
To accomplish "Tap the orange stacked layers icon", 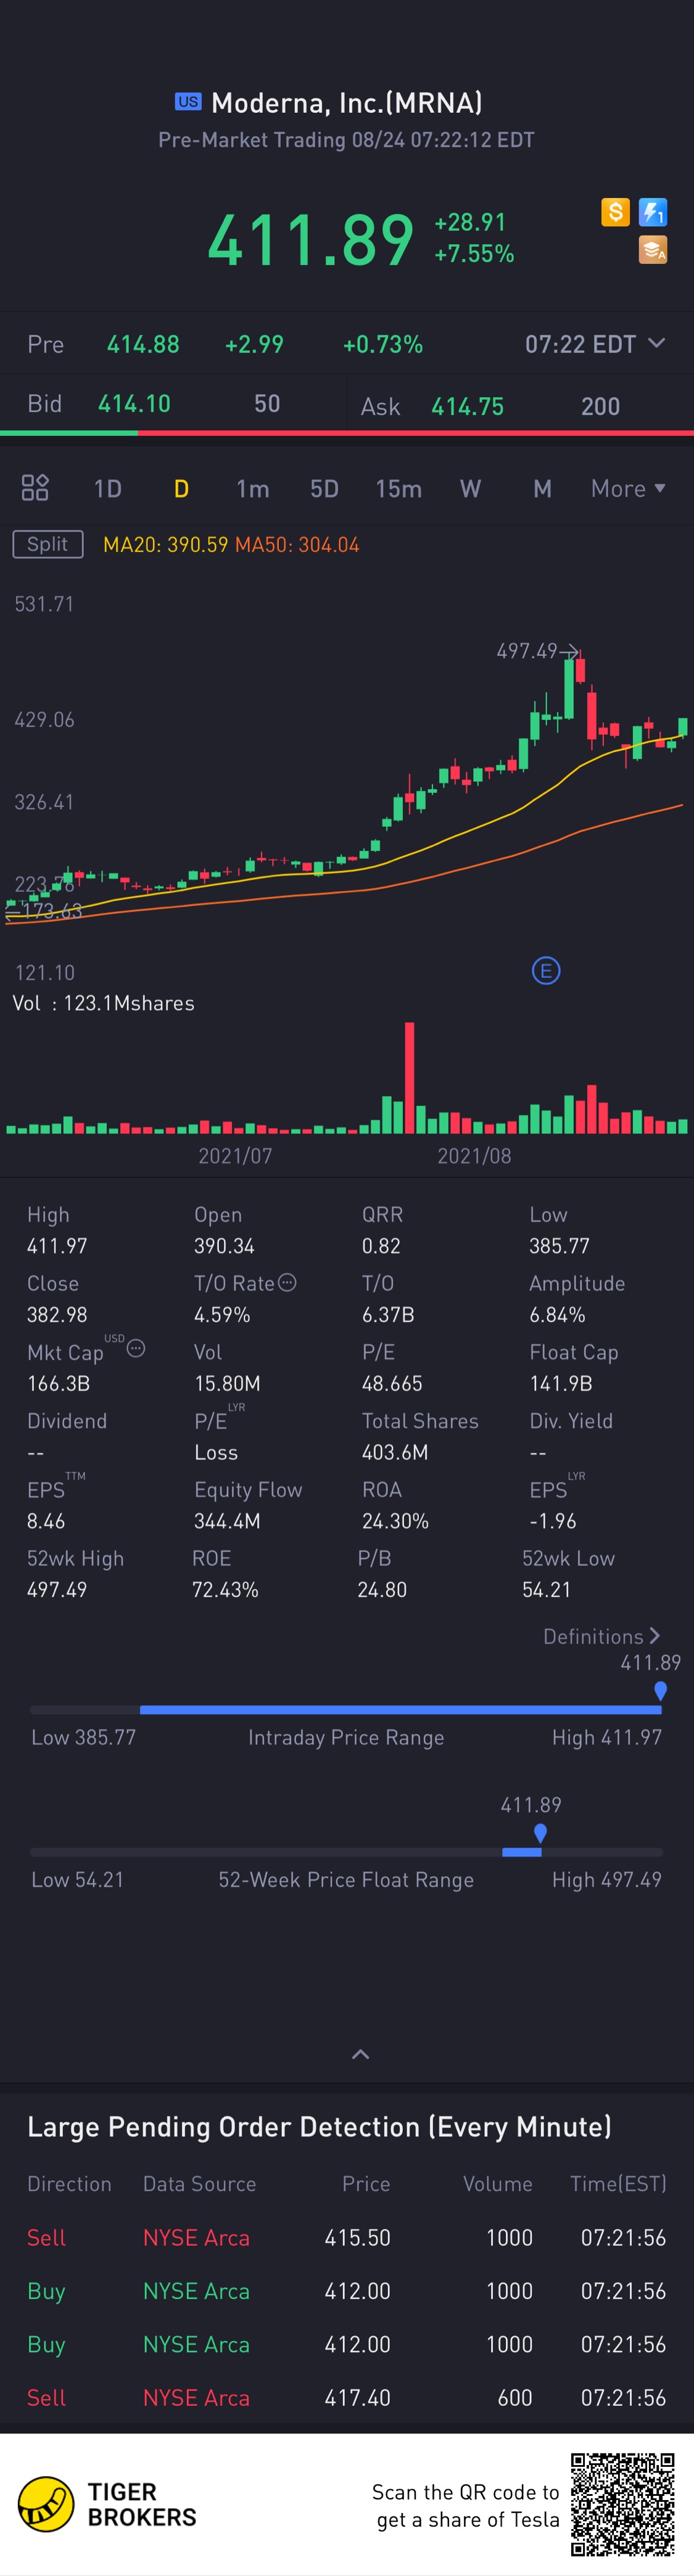I will pos(653,250).
